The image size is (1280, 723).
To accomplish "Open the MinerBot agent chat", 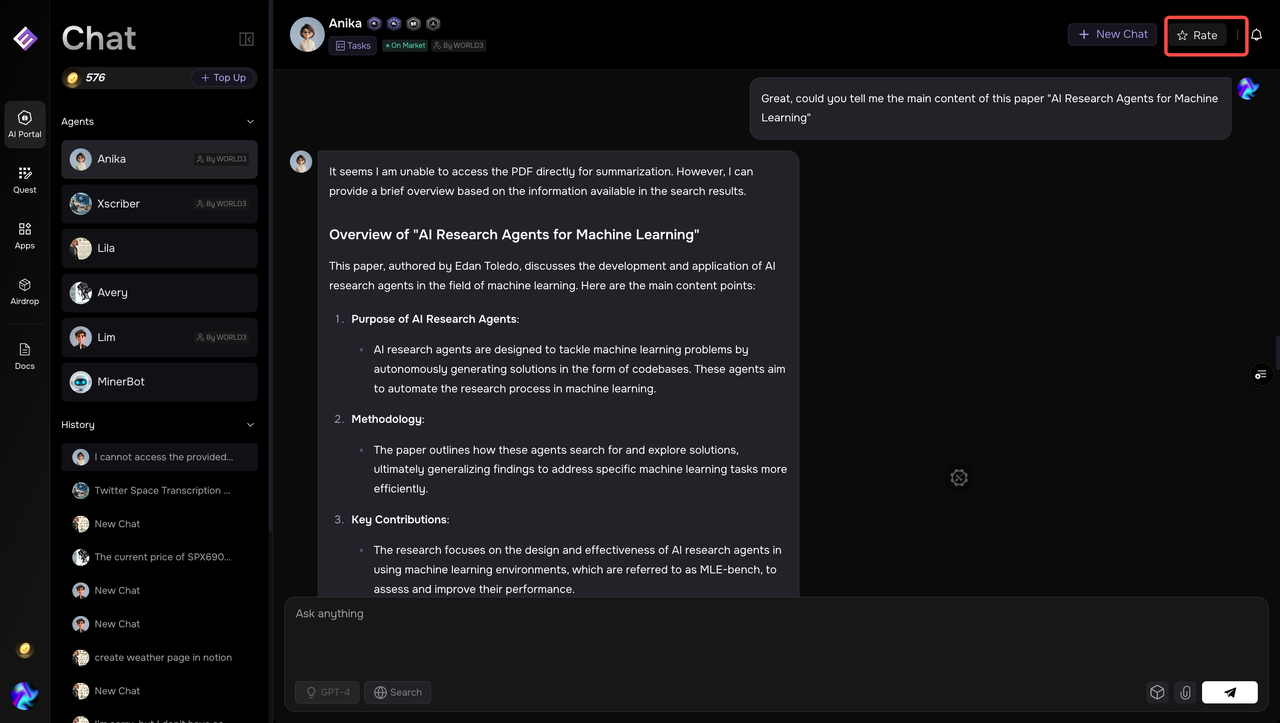I will 159,382.
